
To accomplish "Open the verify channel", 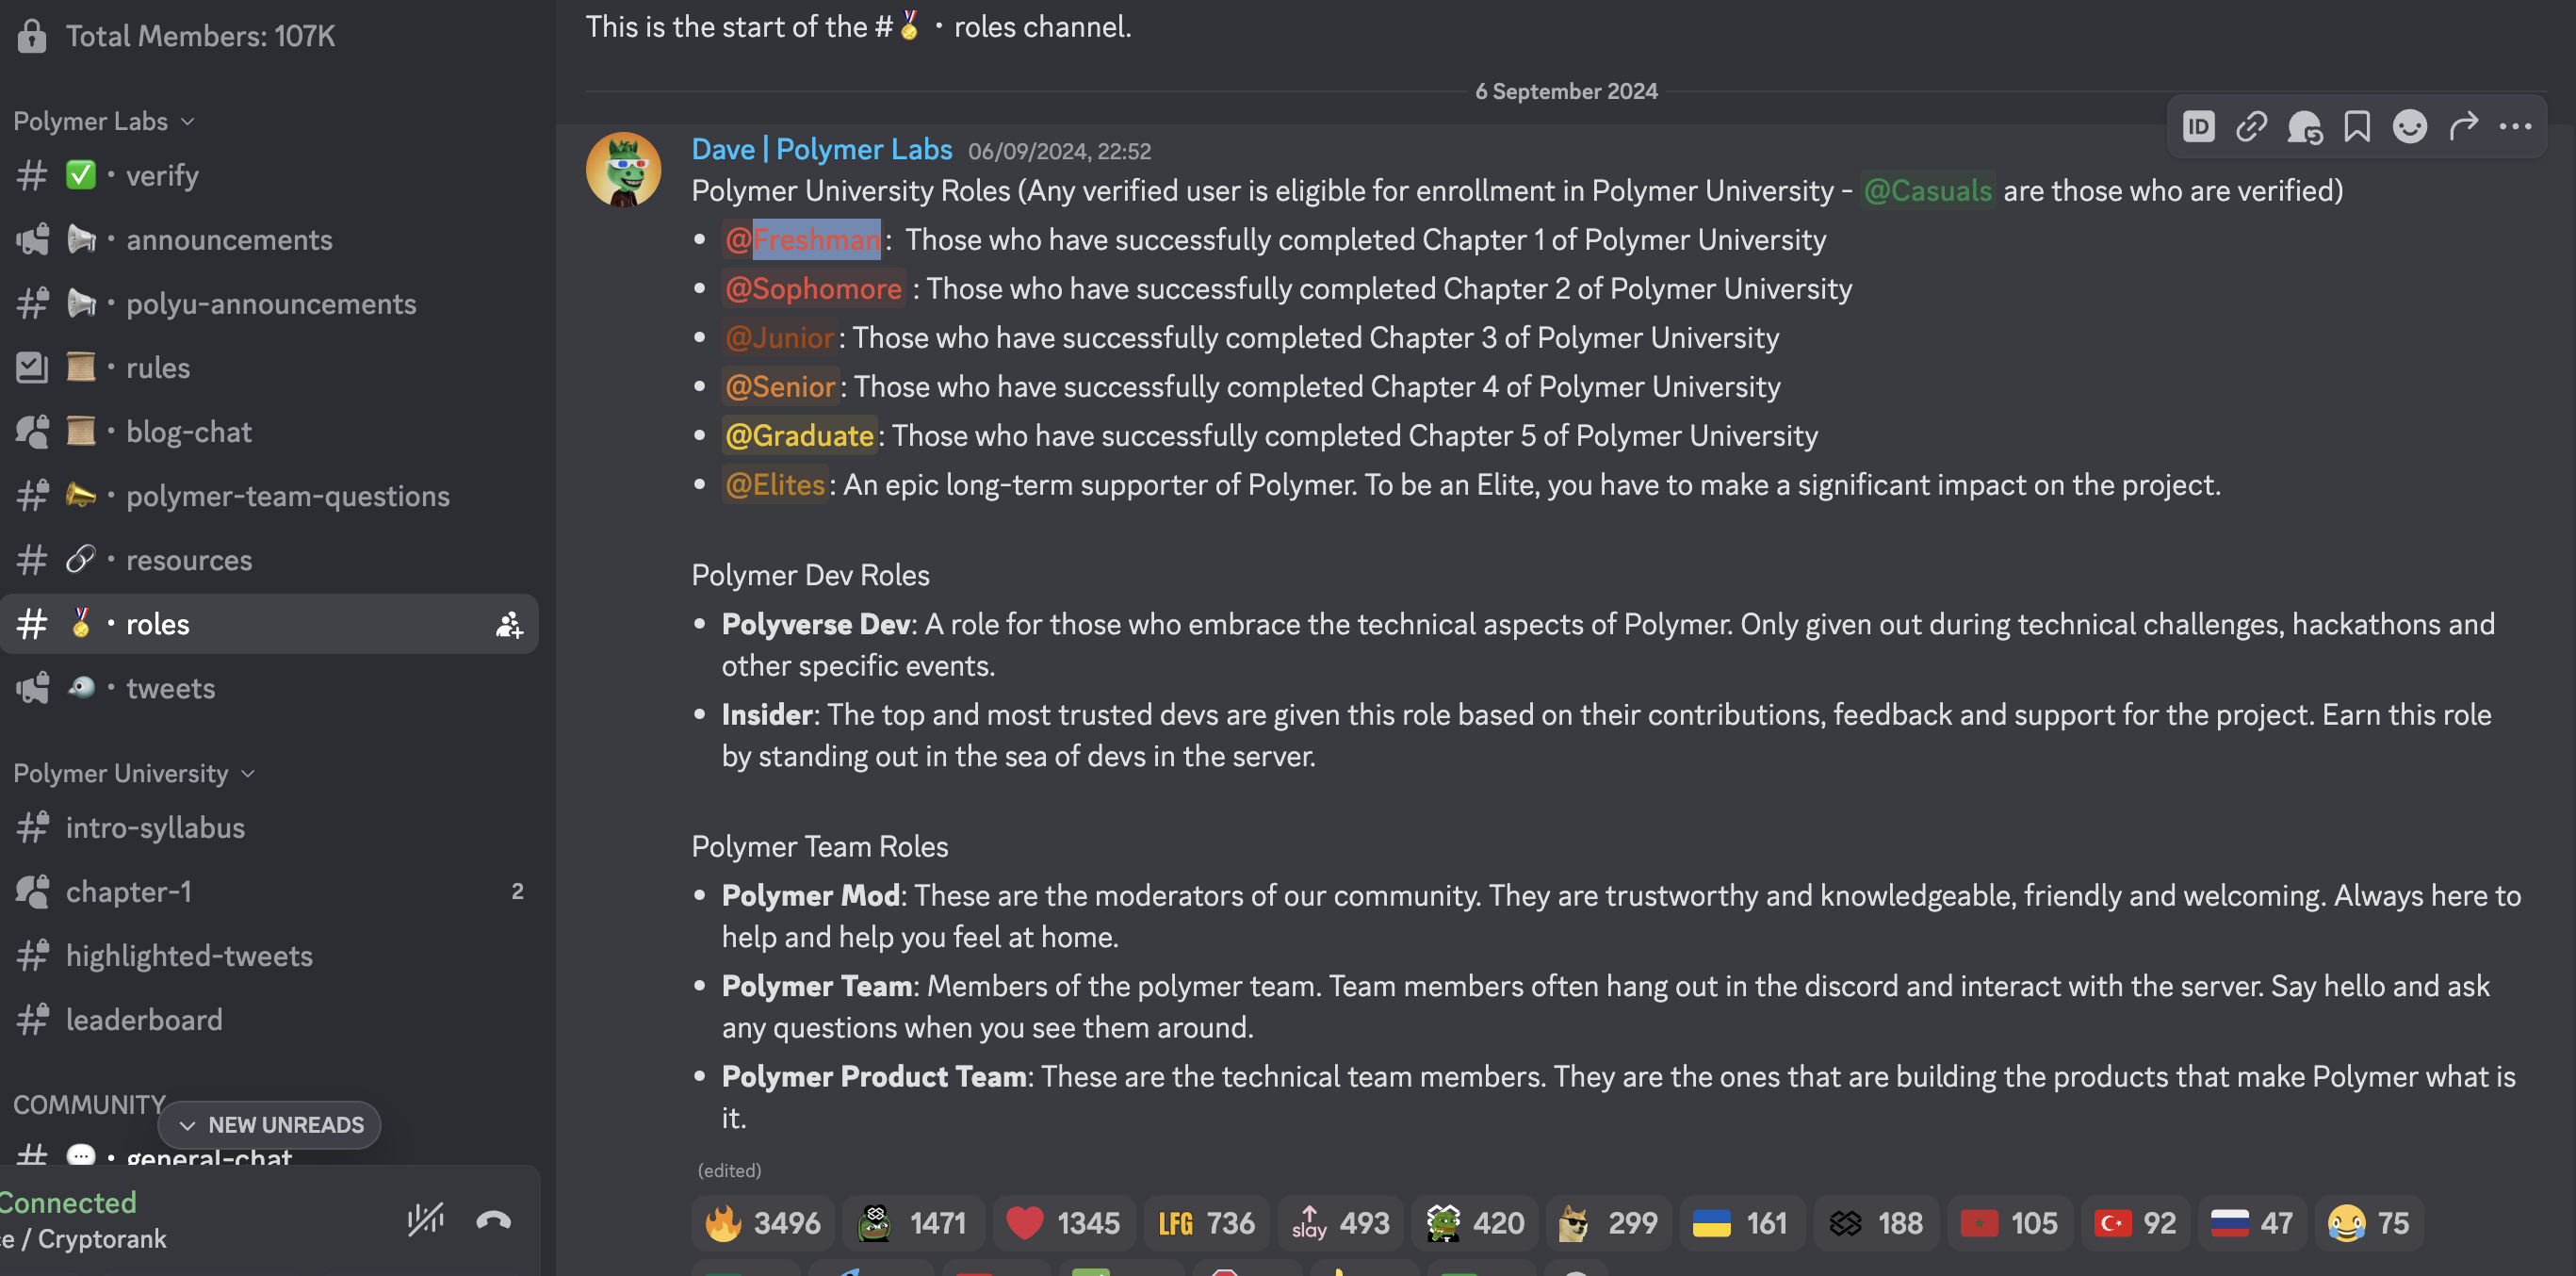I will [x=269, y=176].
